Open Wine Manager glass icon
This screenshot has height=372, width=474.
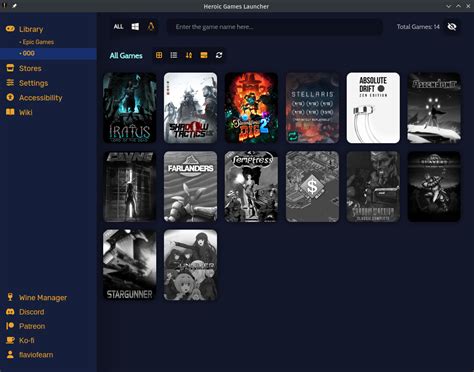(x=10, y=297)
